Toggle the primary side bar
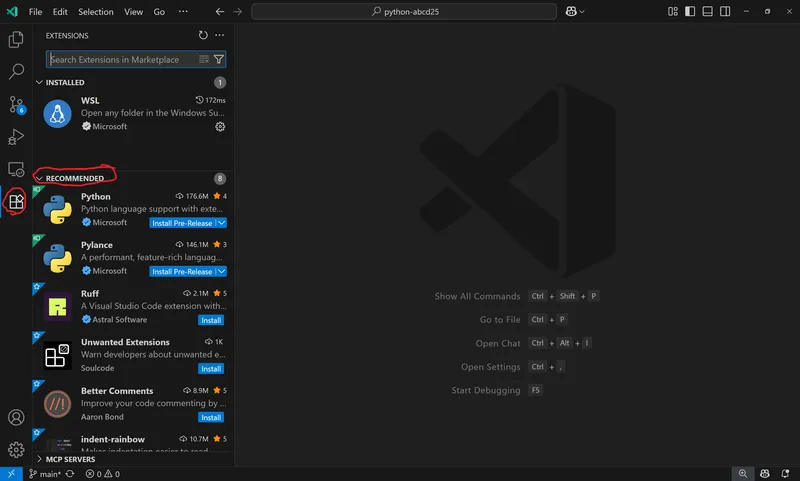Image resolution: width=800 pixels, height=481 pixels. (x=690, y=11)
